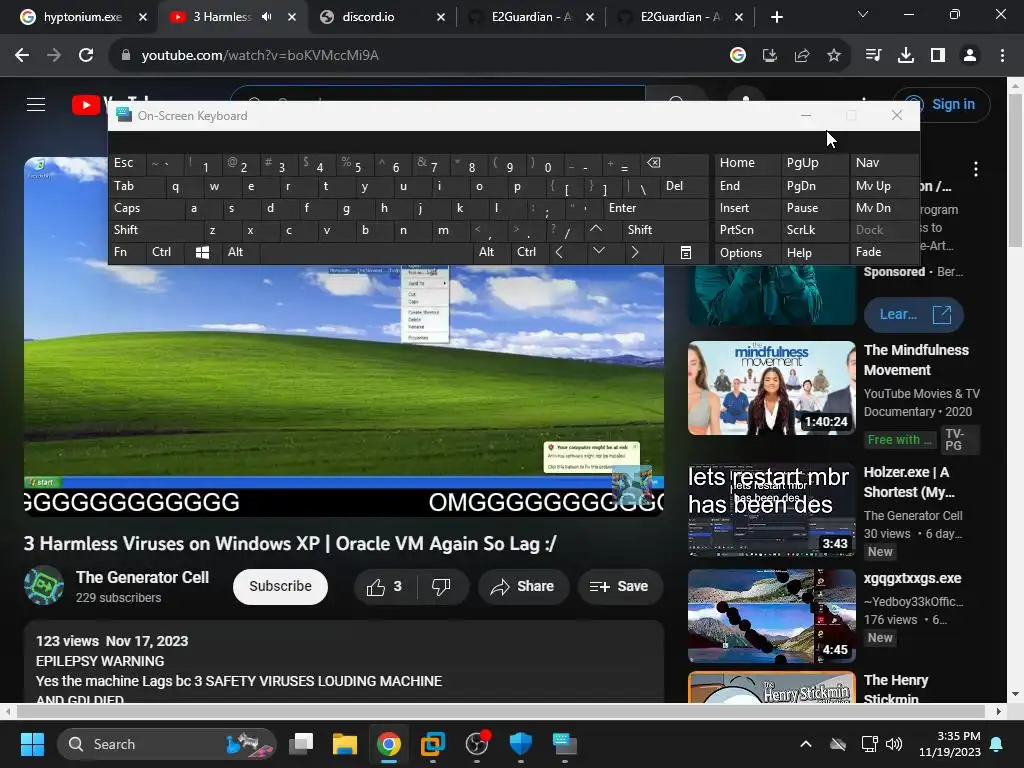Click the right arrow key on keyboard

pos(634,252)
